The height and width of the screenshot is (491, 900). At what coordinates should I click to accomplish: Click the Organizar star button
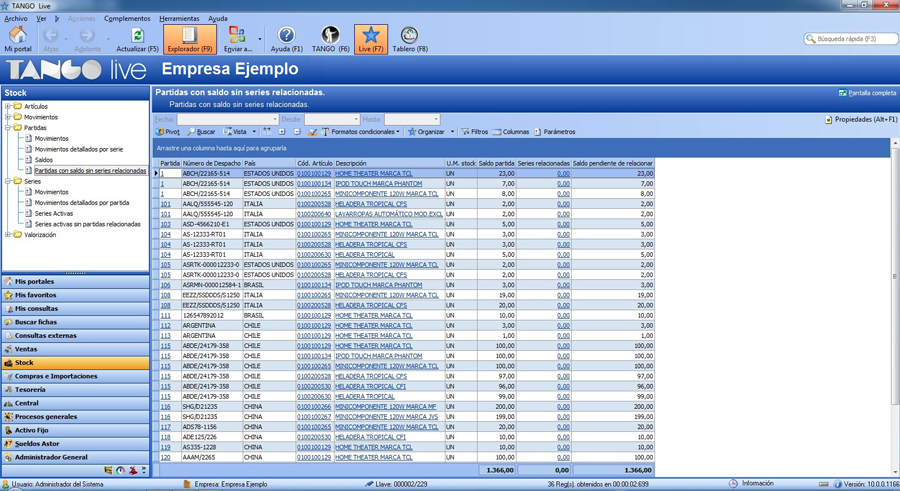tap(426, 132)
